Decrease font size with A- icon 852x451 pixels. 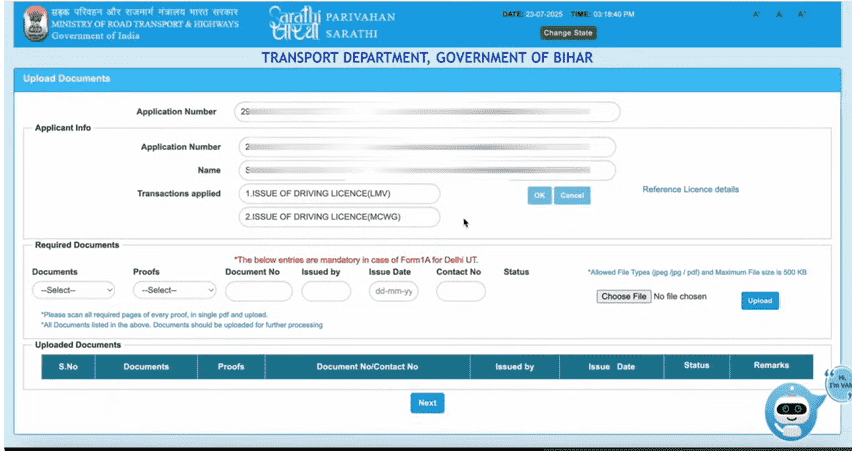click(756, 15)
